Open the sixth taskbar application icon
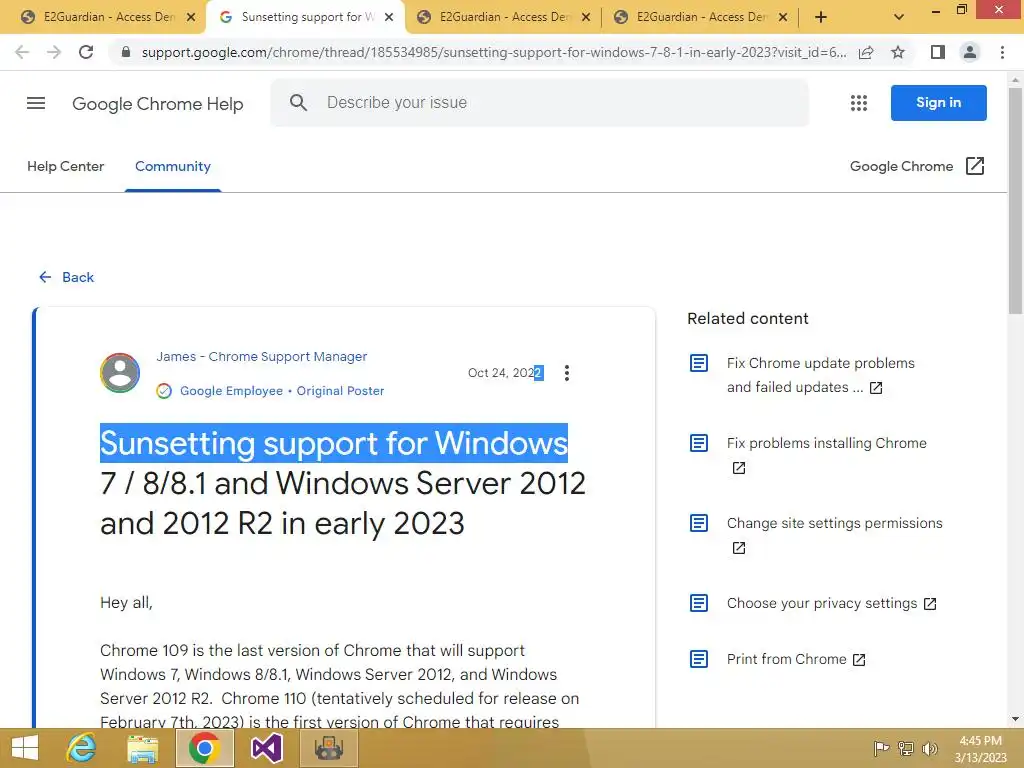Viewport: 1024px width, 768px height. pyautogui.click(x=328, y=748)
